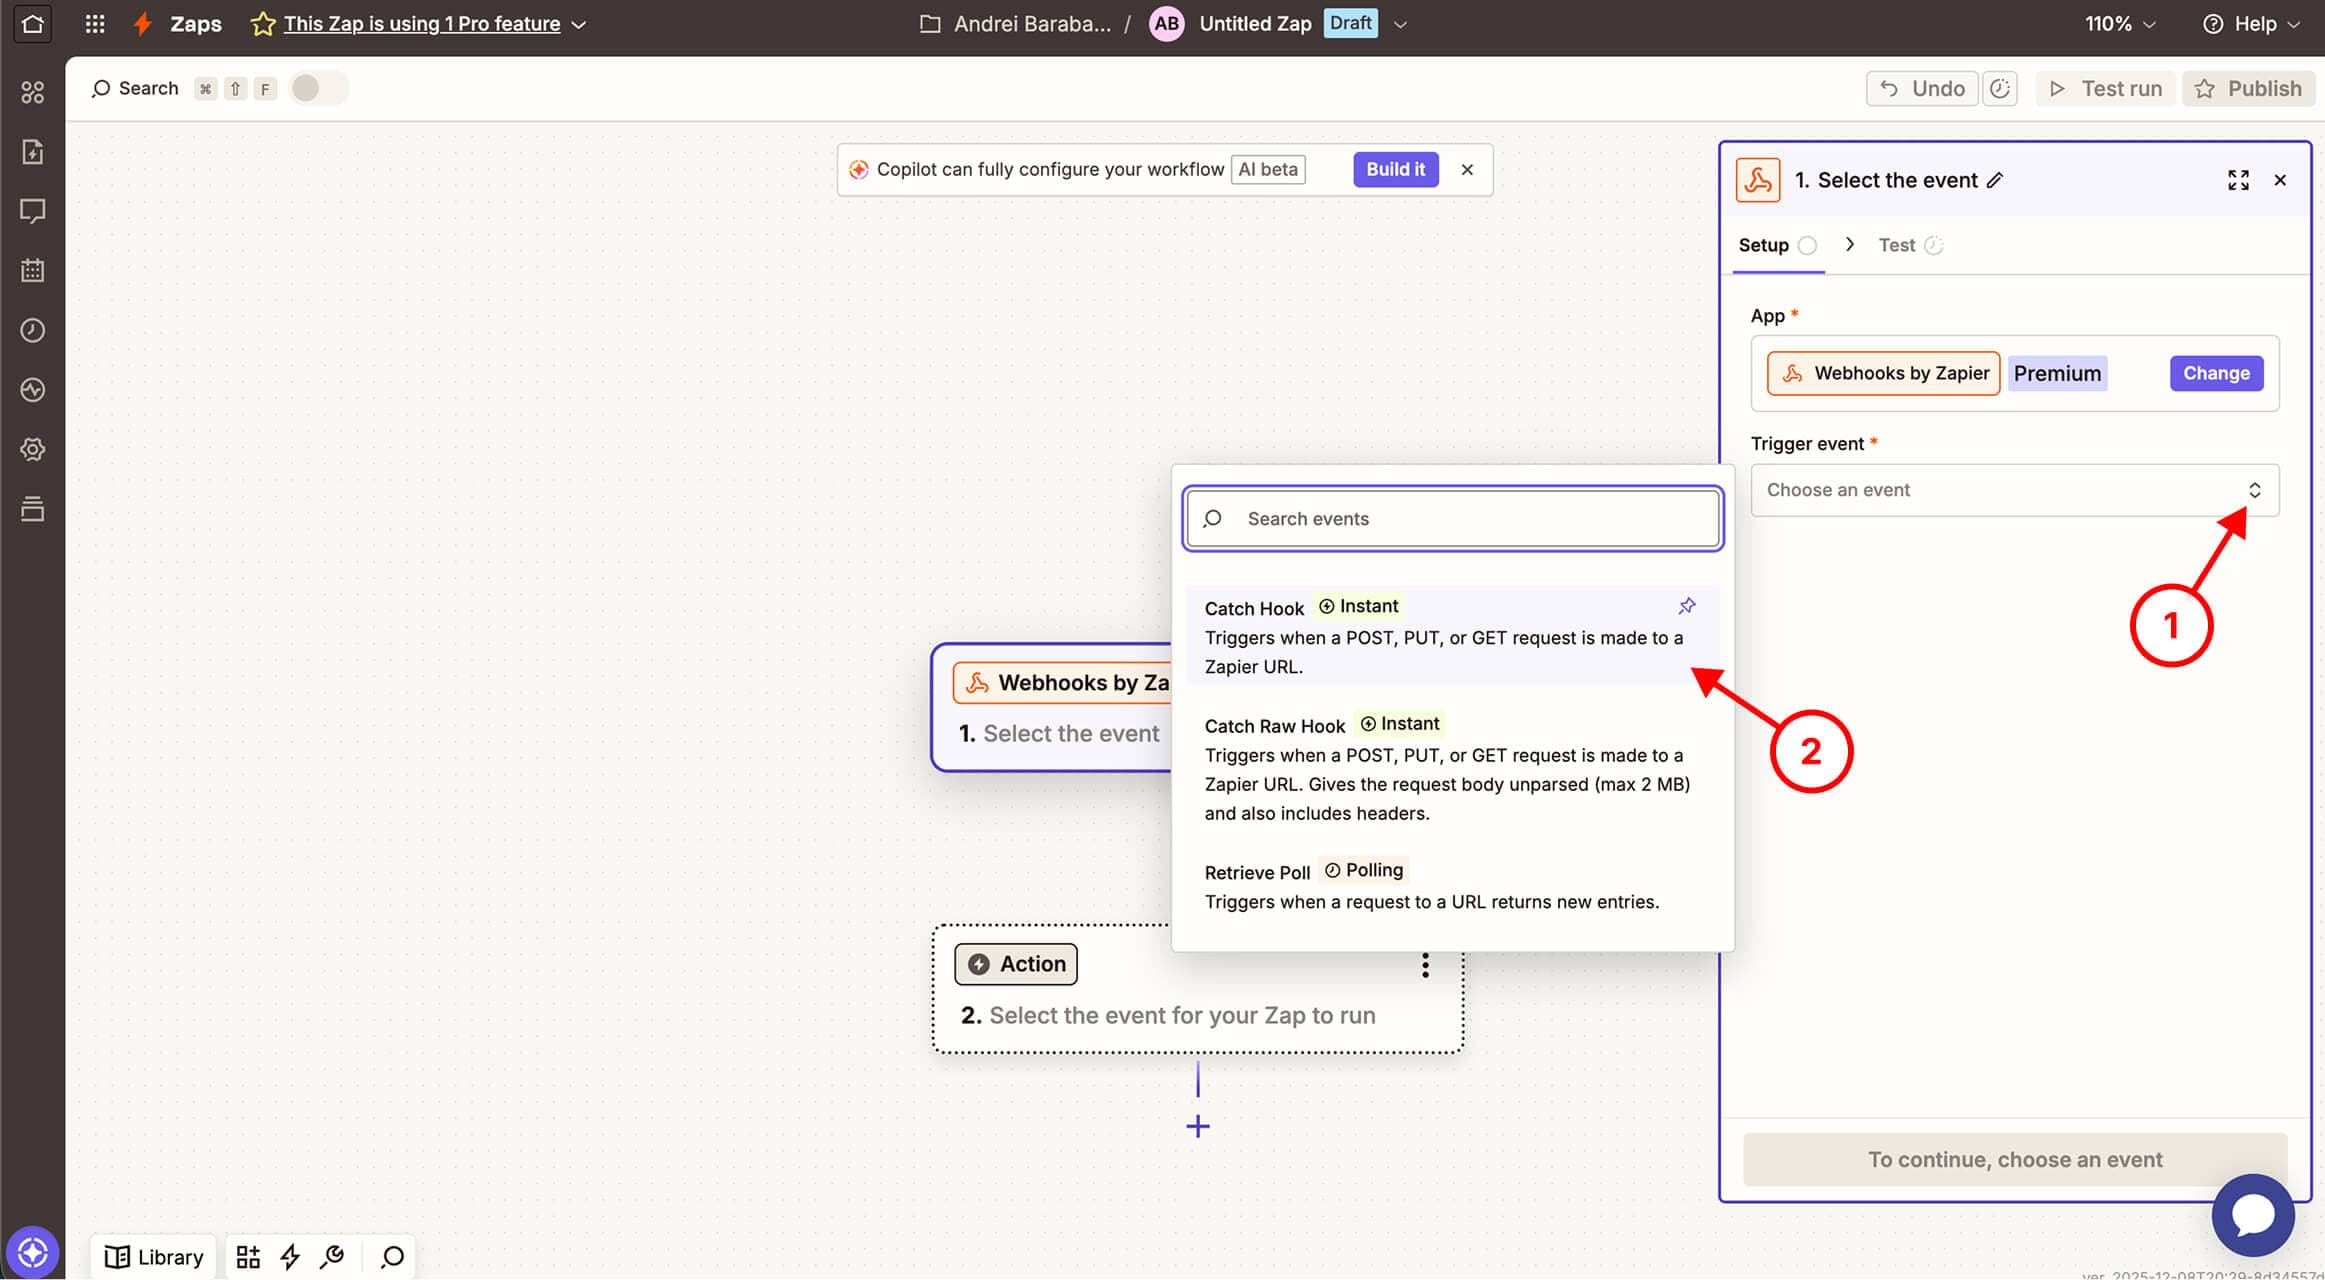Open the 110% zoom level dropdown
This screenshot has height=1280, width=2325.
pos(2119,23)
